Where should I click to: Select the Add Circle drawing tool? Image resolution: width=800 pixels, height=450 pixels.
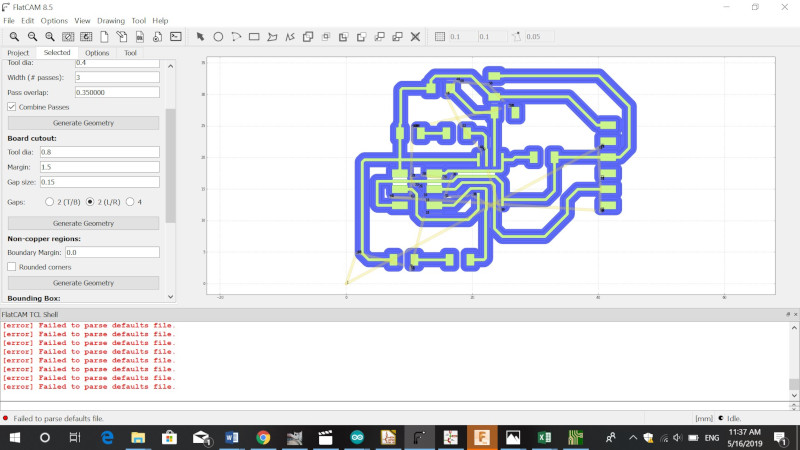[218, 37]
